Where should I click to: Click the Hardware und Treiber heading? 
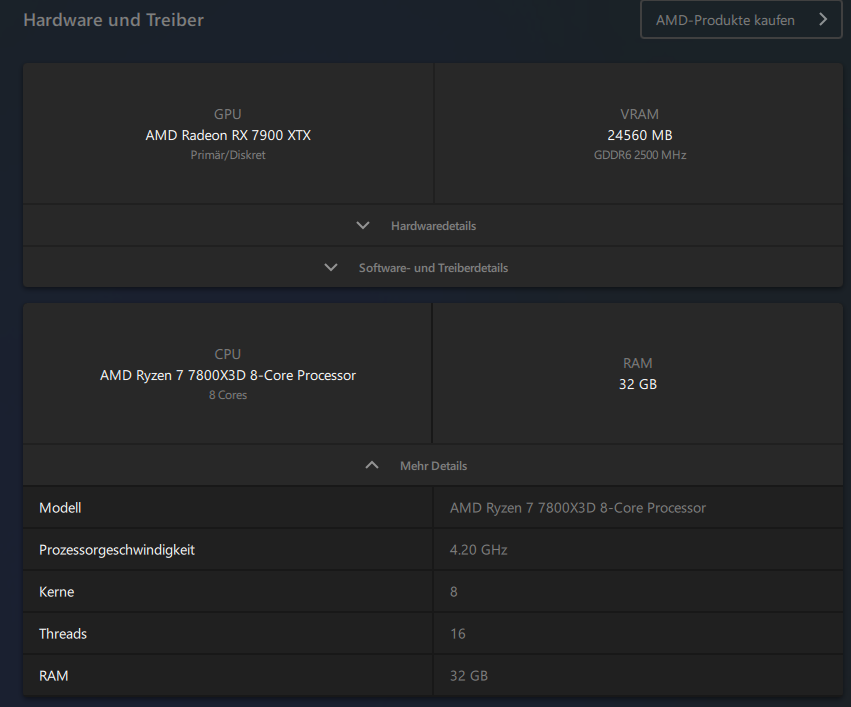(113, 20)
